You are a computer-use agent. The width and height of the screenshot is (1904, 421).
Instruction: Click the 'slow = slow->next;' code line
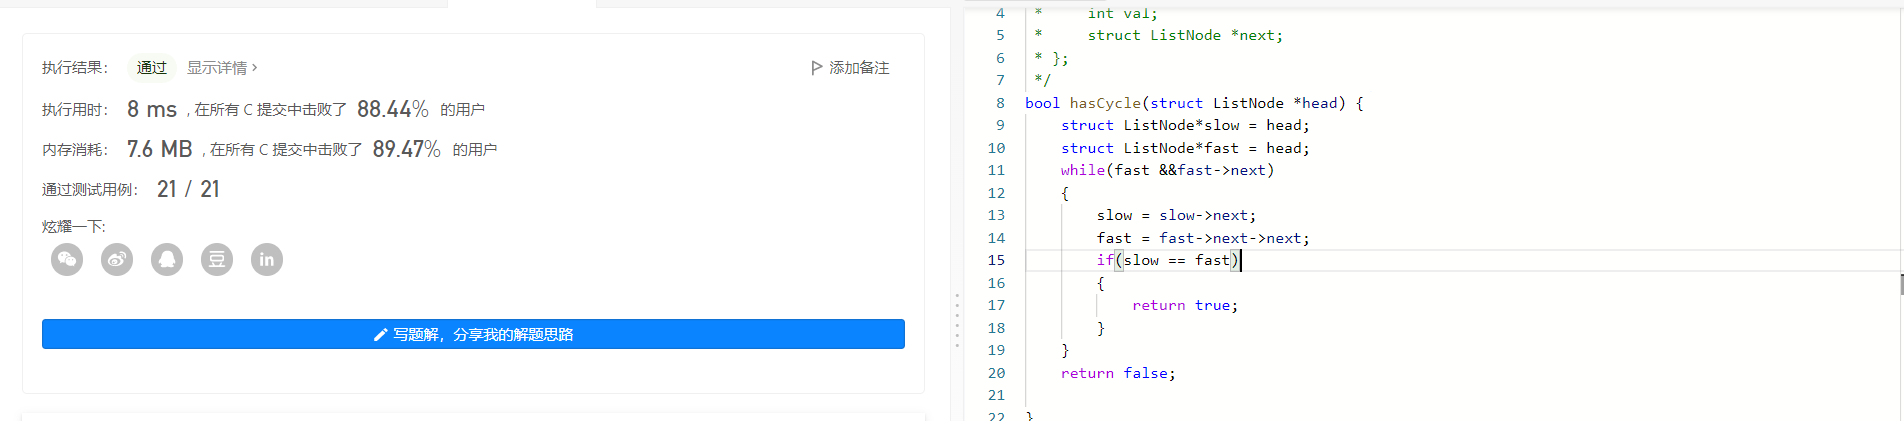(1176, 215)
